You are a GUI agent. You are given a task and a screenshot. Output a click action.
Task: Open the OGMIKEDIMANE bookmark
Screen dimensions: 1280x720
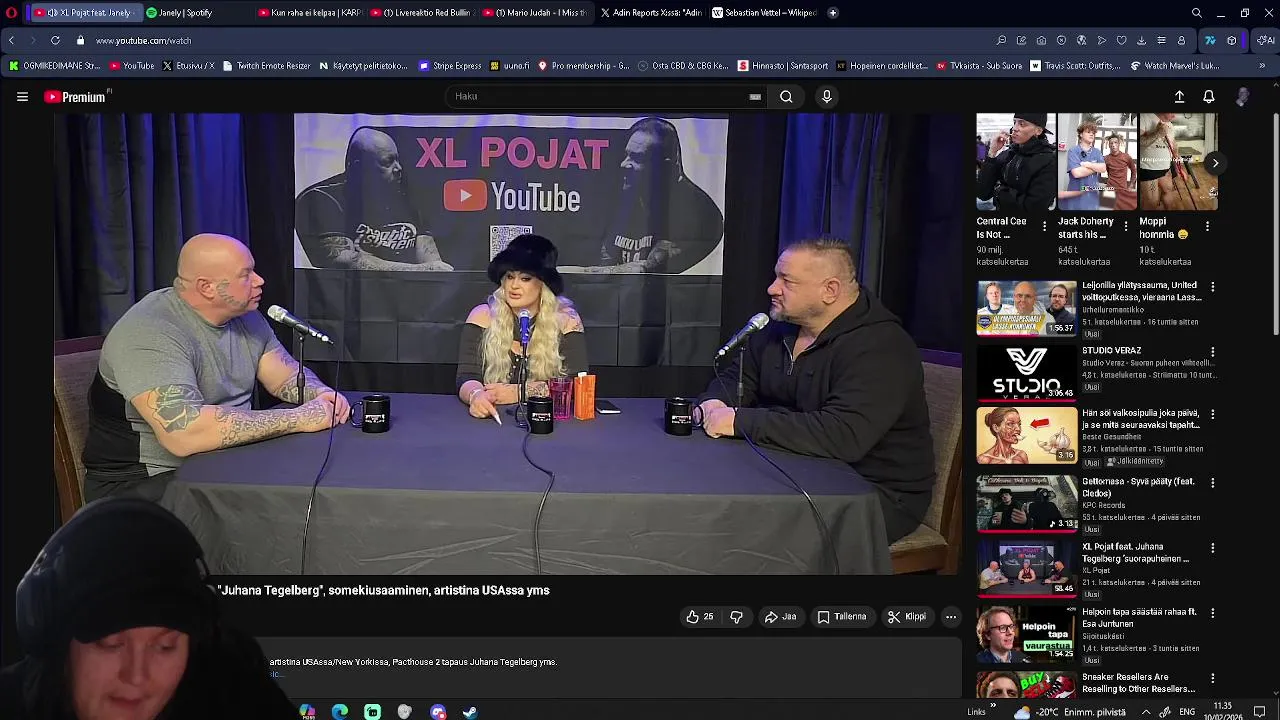(x=55, y=66)
